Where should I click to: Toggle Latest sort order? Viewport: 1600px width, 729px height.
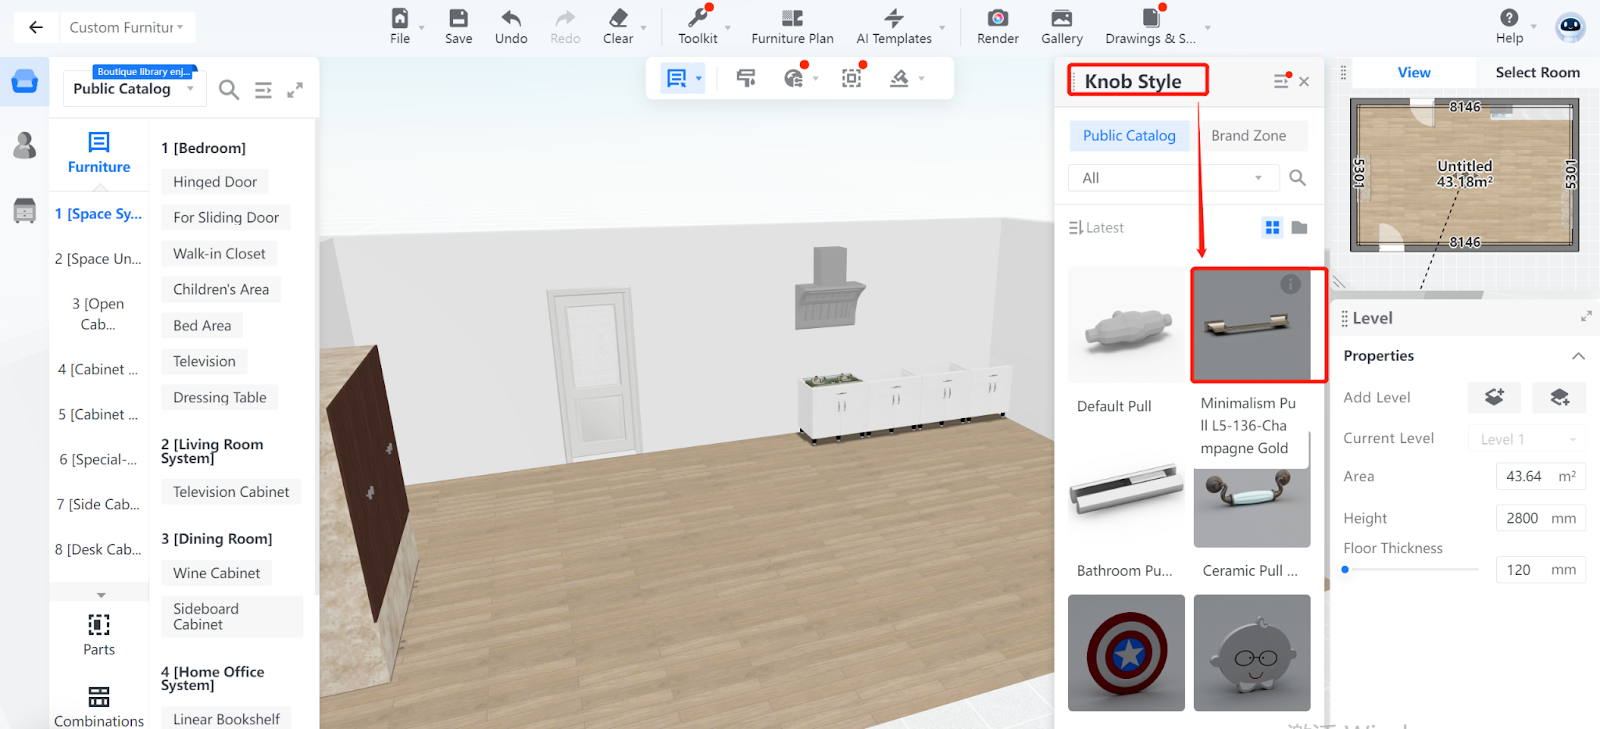pos(1096,228)
